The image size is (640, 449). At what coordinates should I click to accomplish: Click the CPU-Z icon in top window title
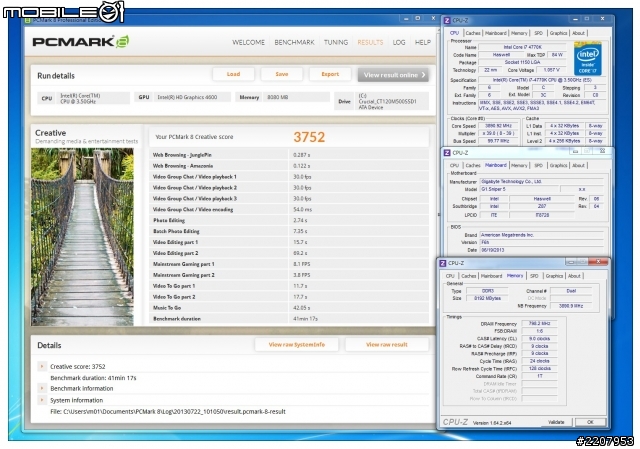pyautogui.click(x=447, y=20)
